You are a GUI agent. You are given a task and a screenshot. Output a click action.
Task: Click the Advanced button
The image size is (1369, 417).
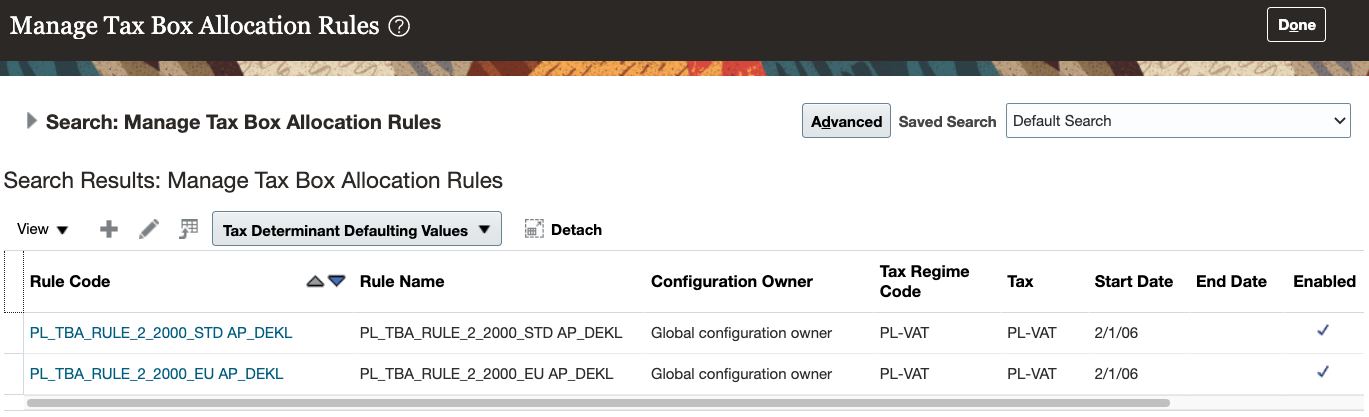tap(846, 121)
